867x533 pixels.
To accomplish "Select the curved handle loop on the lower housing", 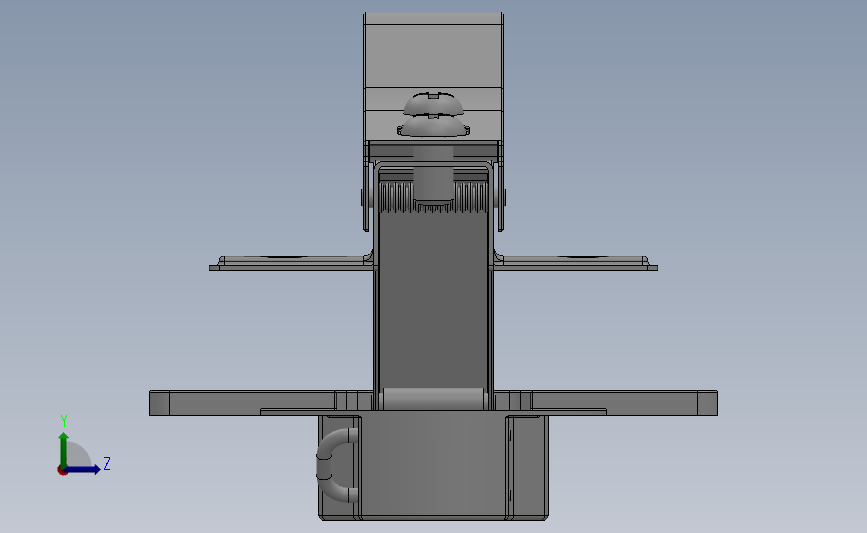I will [336, 465].
